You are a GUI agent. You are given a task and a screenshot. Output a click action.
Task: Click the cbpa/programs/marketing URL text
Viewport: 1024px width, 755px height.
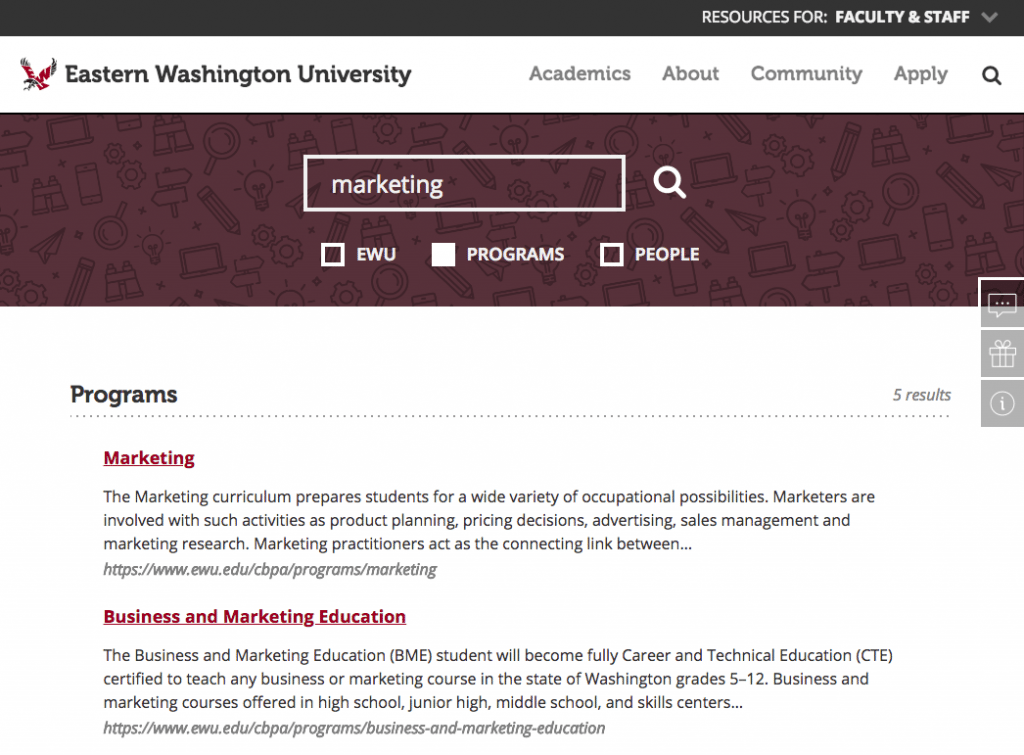click(x=270, y=570)
